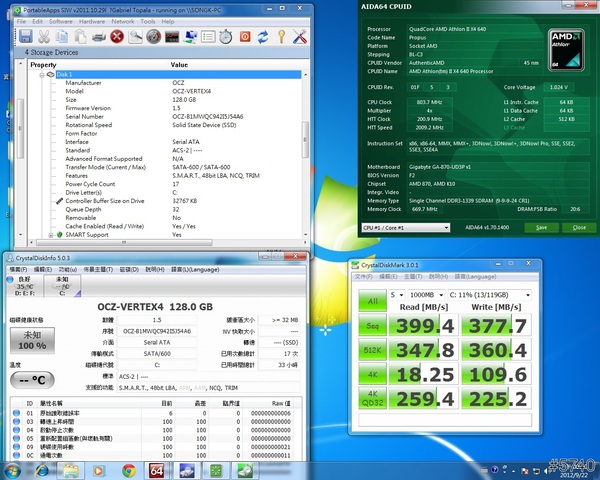This screenshot has height=480, width=600.
Task: Open Google Chrome from the taskbar
Action: tap(128, 470)
